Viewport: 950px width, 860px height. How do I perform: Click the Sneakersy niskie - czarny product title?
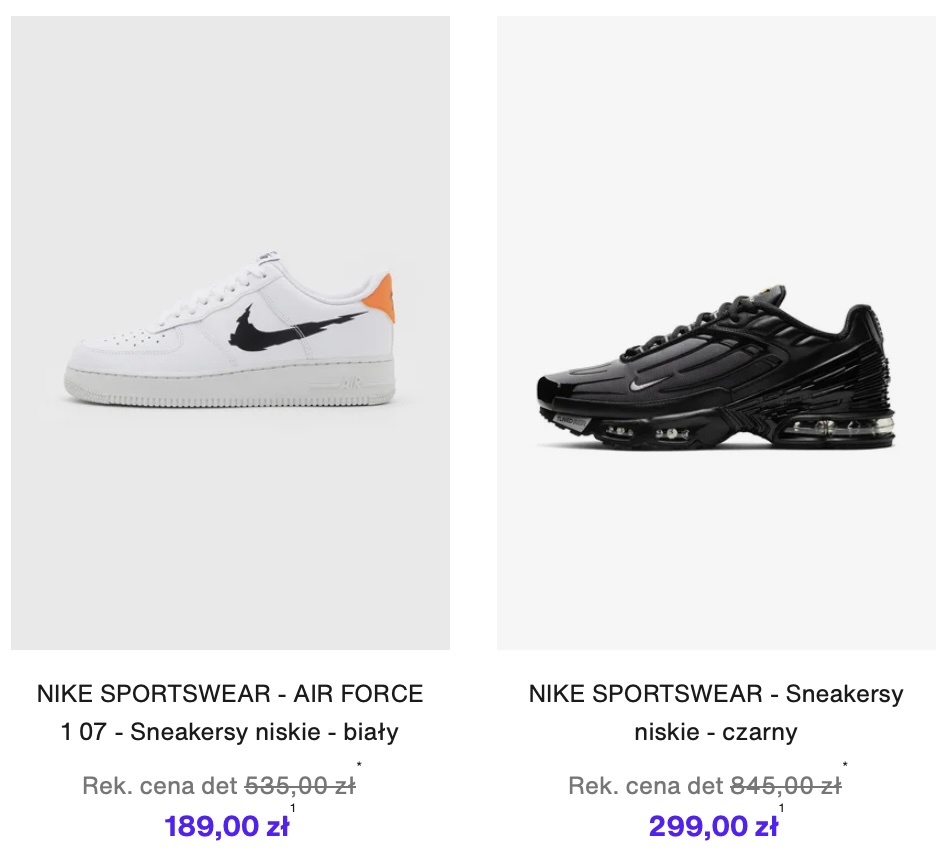(716, 712)
